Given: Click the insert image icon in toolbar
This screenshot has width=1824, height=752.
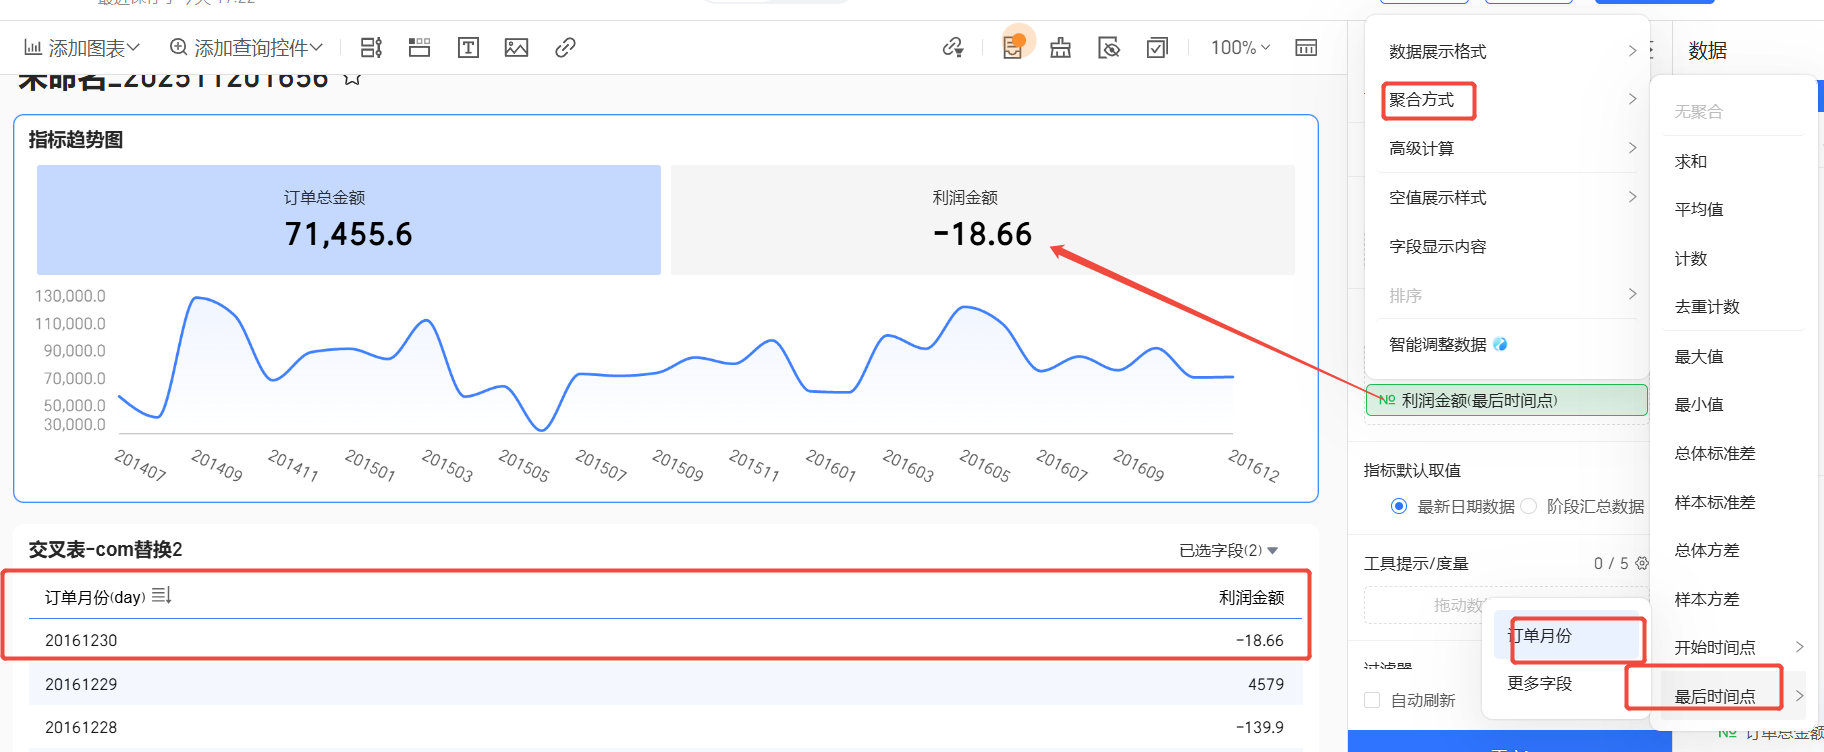Looking at the screenshot, I should point(516,48).
